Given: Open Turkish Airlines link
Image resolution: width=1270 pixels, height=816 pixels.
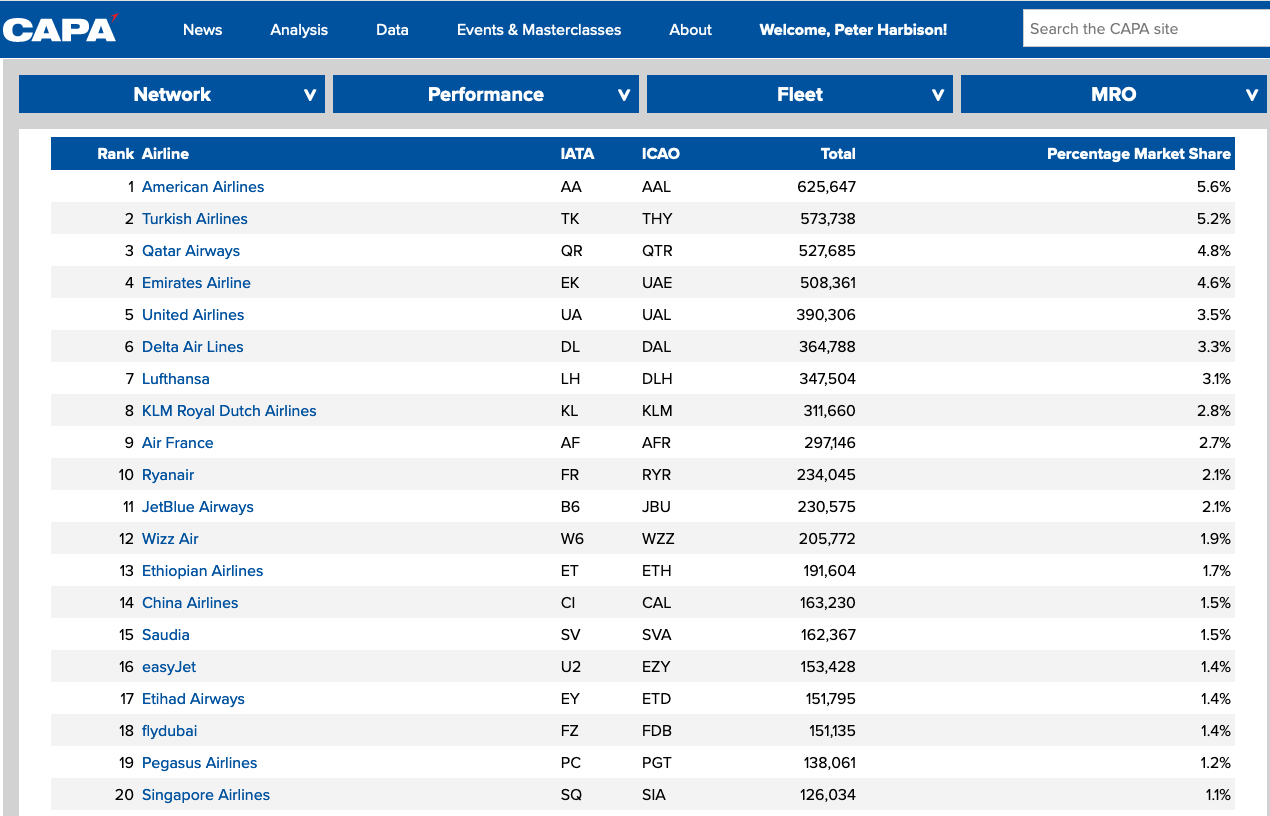Looking at the screenshot, I should point(195,219).
